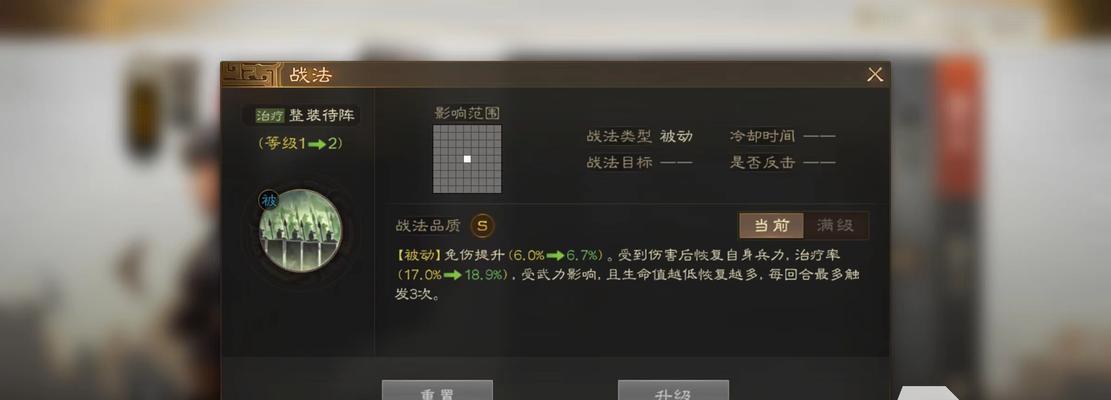The width and height of the screenshot is (1111, 400).
Task: Close the 战法 dialog
Action: (875, 74)
